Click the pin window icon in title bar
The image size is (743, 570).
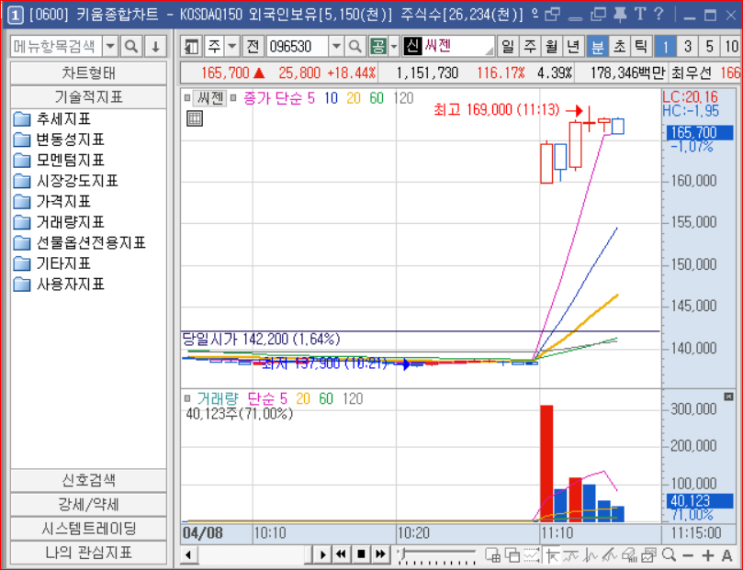pos(620,15)
